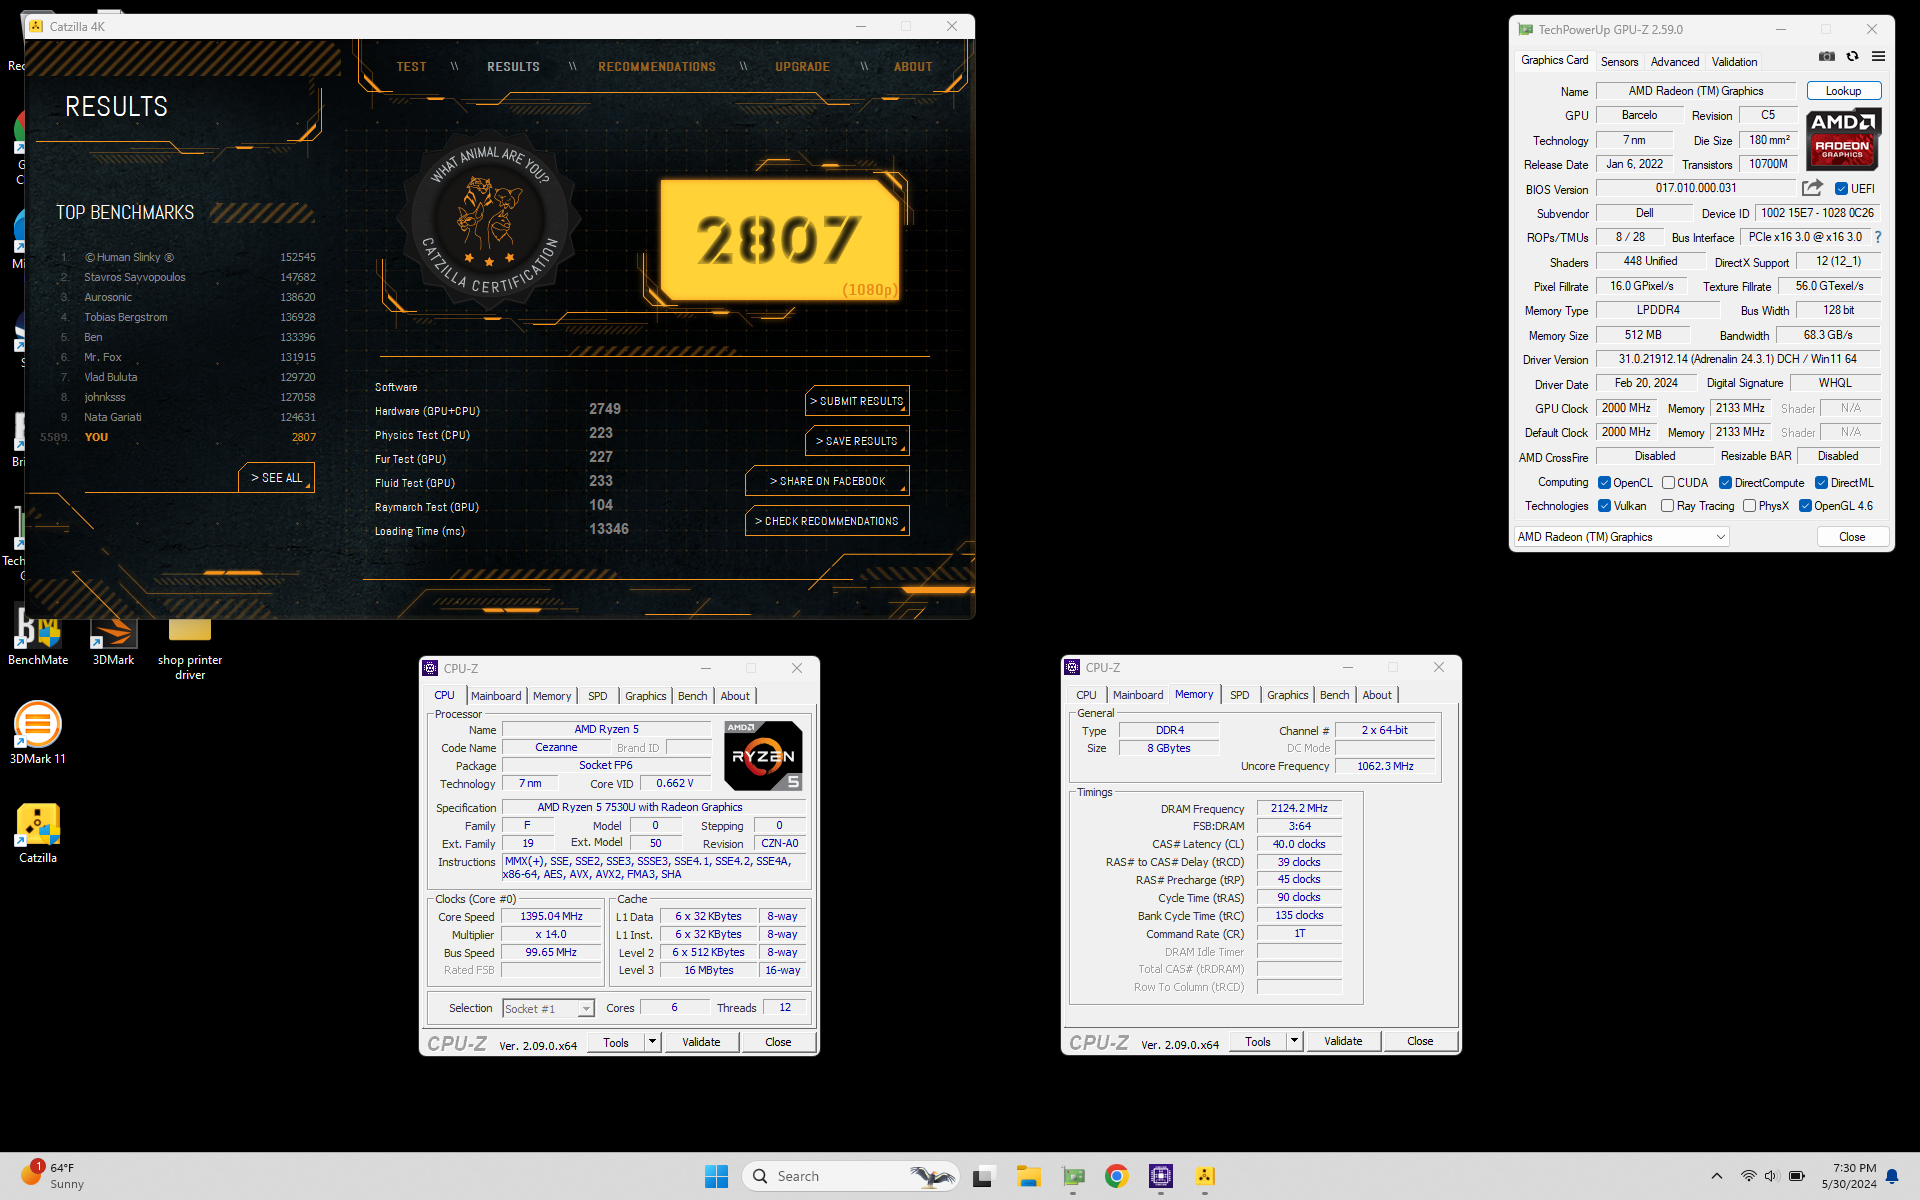Toggle PhysX checkbox in GPU-Z

(x=1749, y=506)
